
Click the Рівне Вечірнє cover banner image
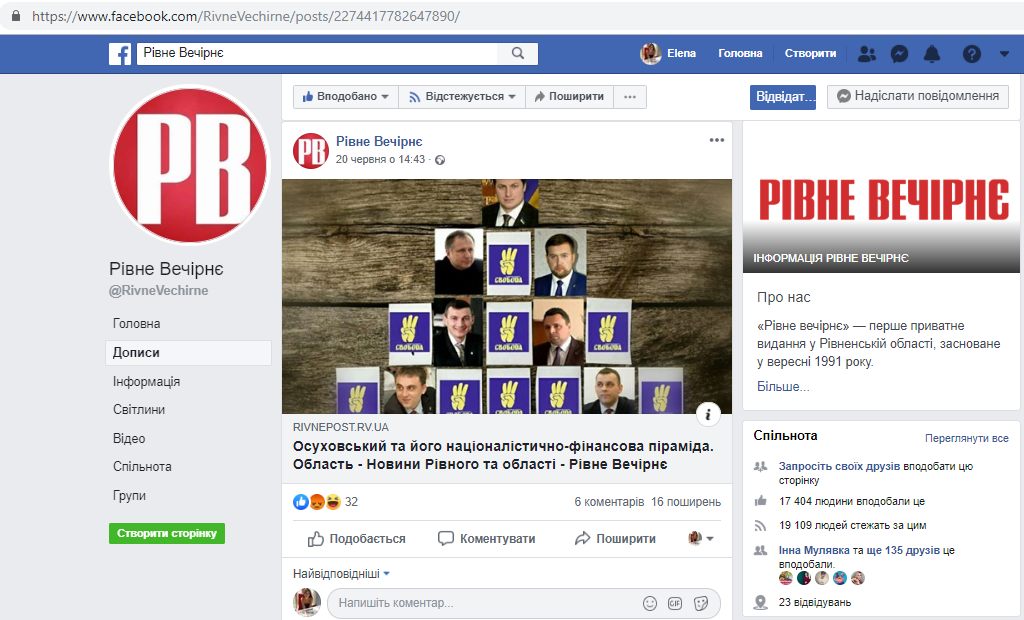coord(882,197)
